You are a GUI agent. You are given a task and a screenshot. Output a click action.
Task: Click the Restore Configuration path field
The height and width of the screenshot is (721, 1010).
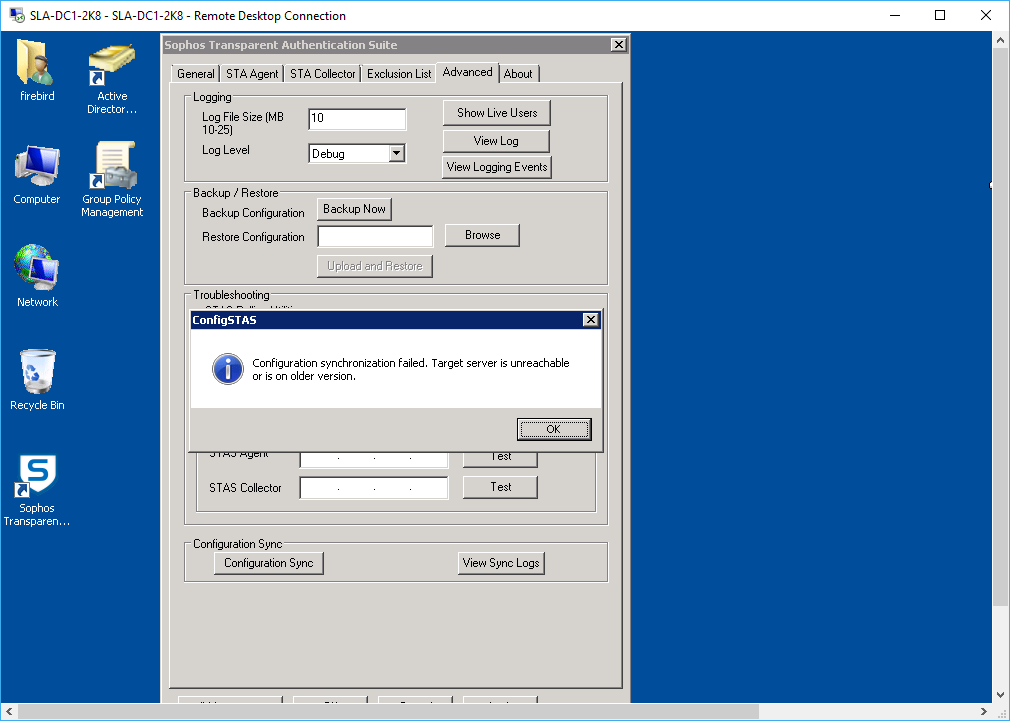click(376, 236)
